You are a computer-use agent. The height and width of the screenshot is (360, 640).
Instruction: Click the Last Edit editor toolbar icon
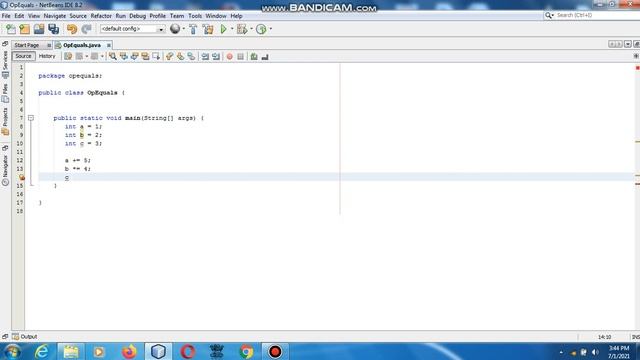click(68, 57)
